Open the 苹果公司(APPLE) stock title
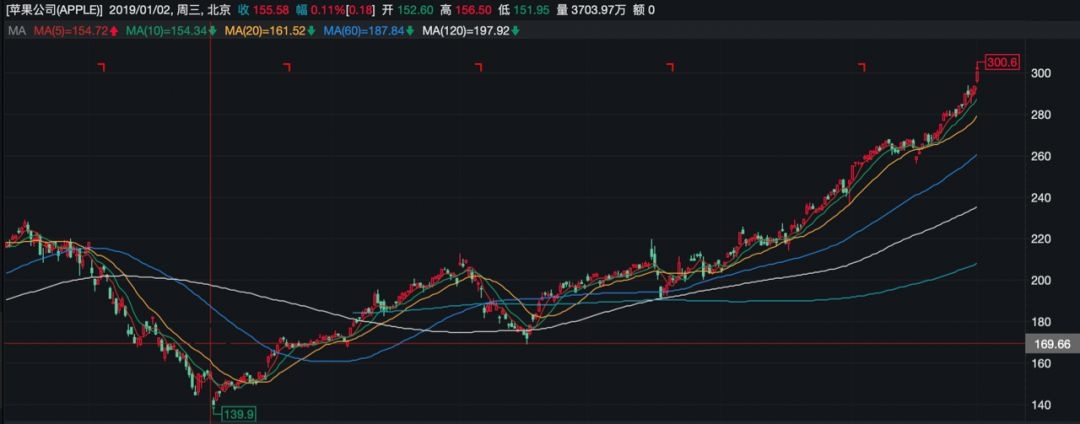The width and height of the screenshot is (1080, 424). click(54, 10)
